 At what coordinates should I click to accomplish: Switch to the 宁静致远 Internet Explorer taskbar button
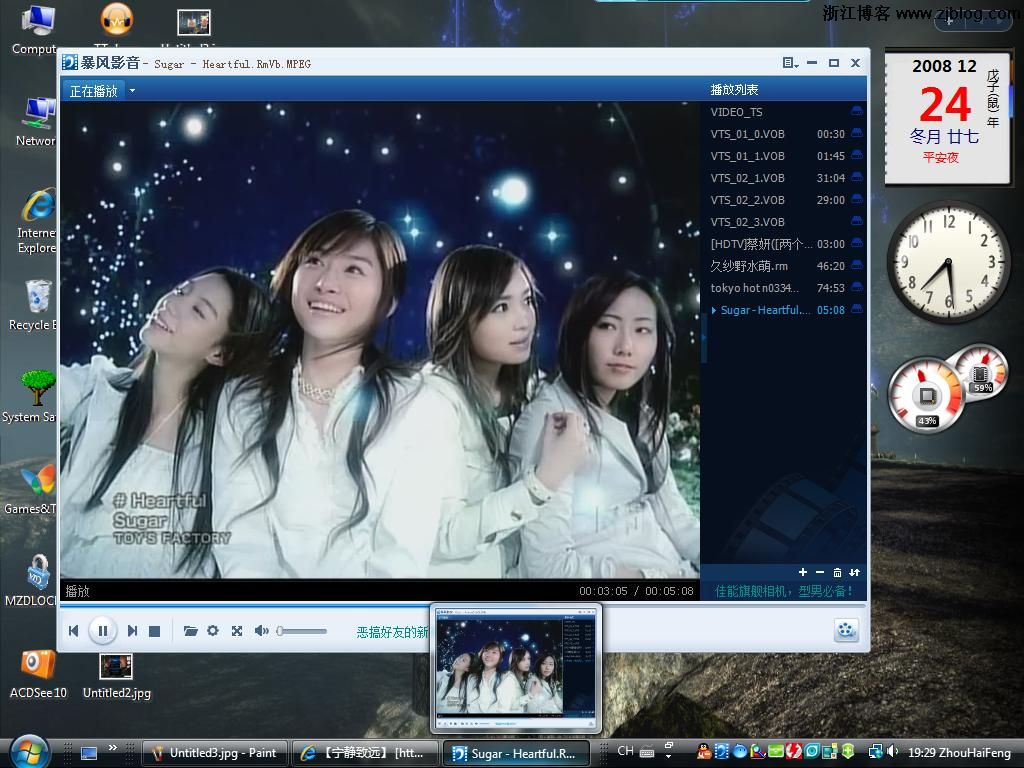[365, 753]
